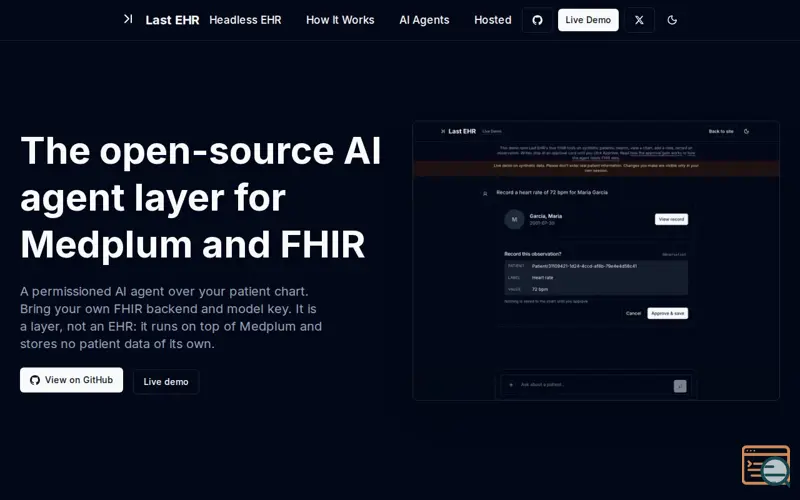The image size is (800, 500).
Task: Click the Last EHR logo mark icon
Action: coord(128,19)
